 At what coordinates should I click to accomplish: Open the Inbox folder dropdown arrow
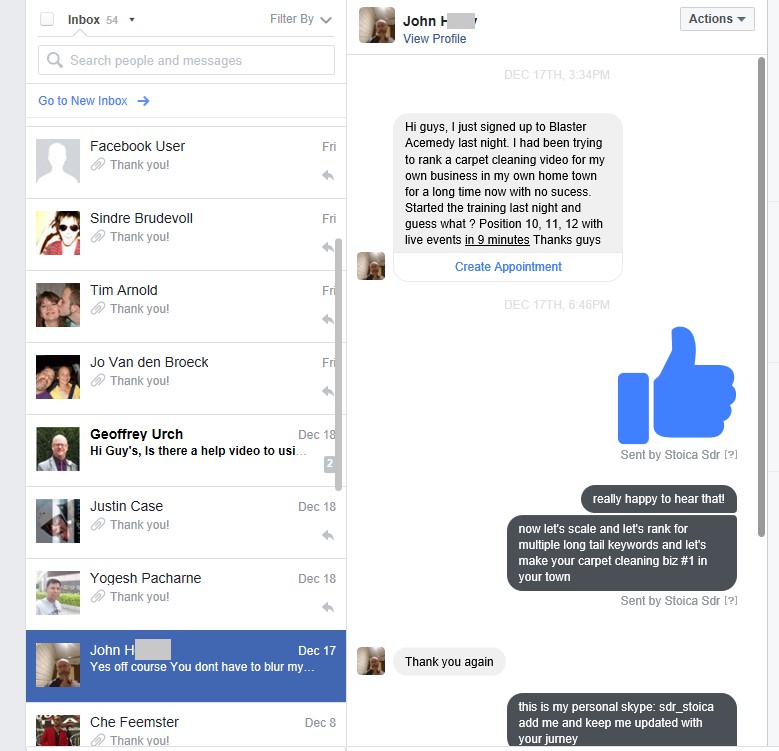click(132, 20)
